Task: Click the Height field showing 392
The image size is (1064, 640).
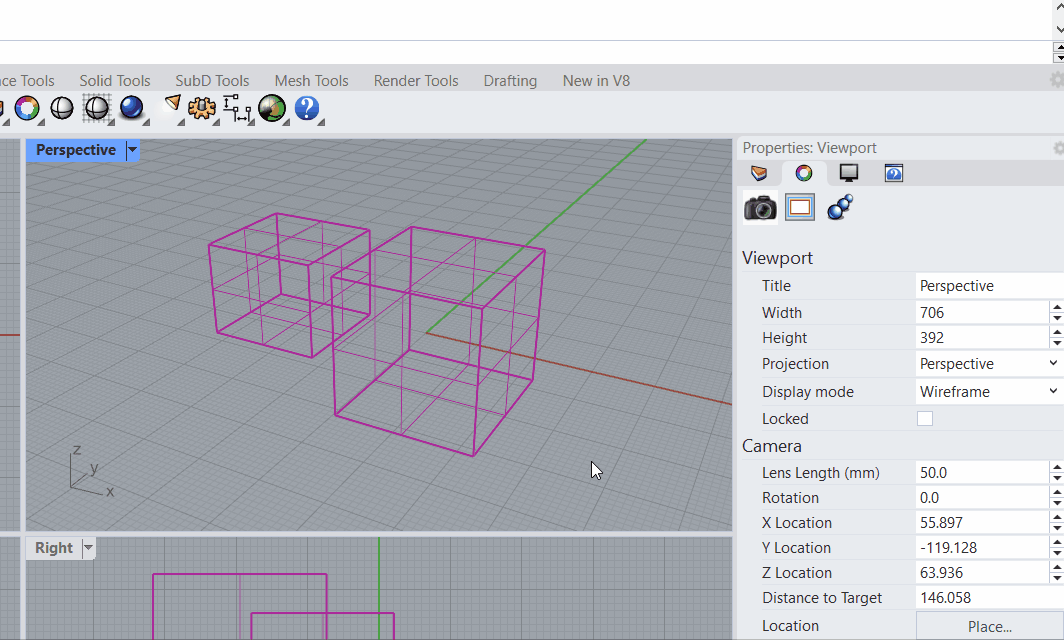Action: 983,338
